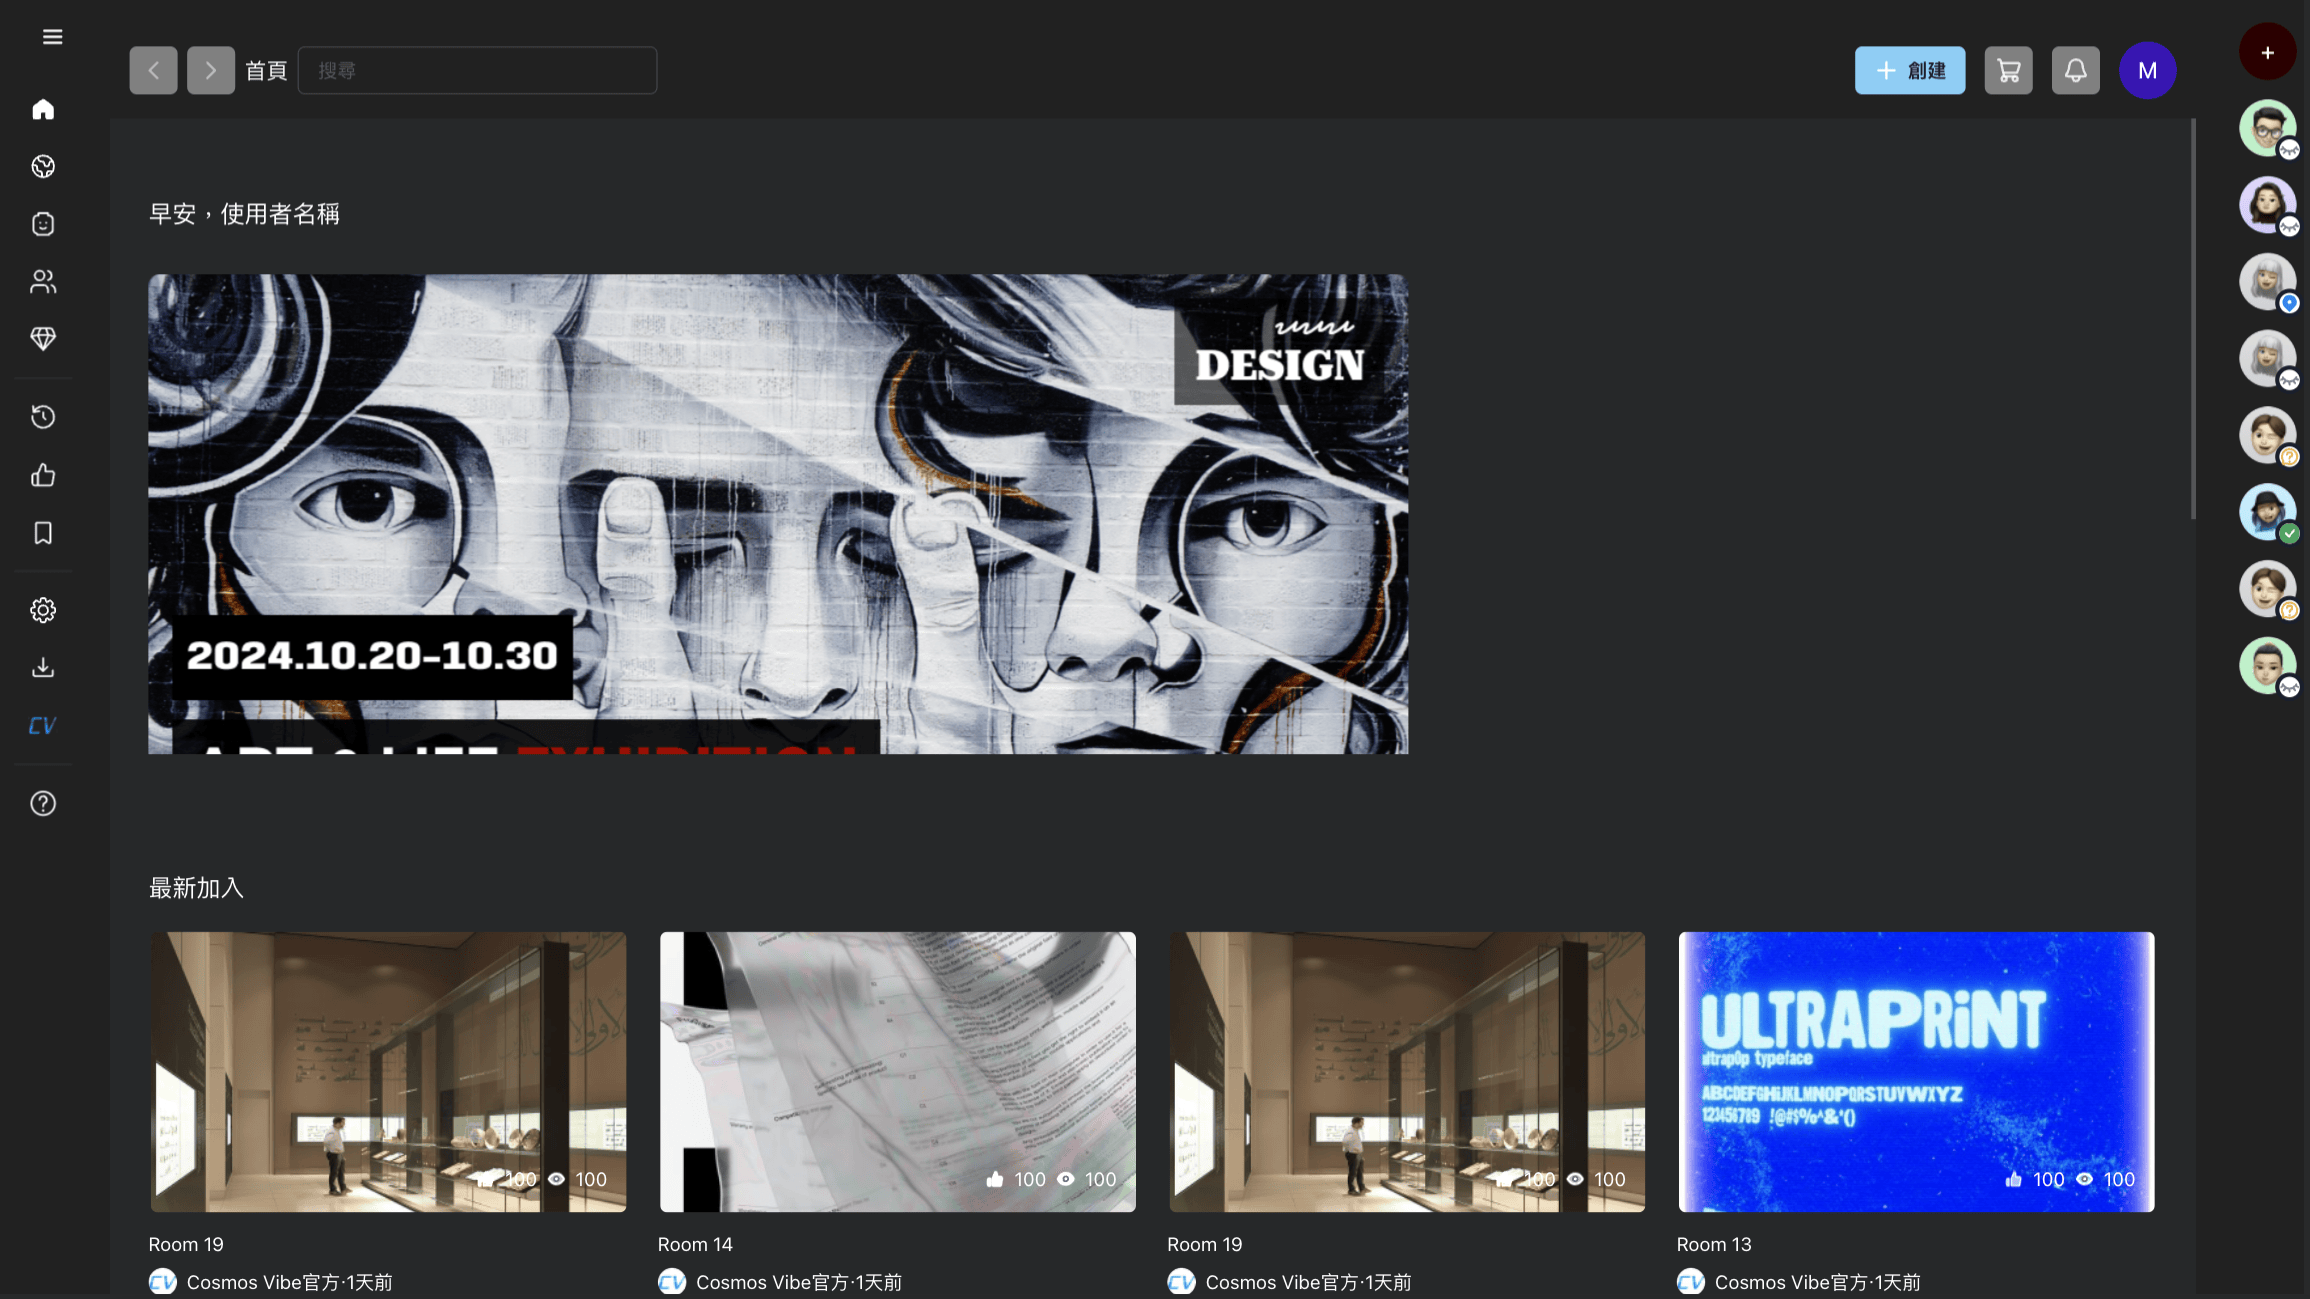Open the CV logo sidebar item

pyautogui.click(x=43, y=725)
